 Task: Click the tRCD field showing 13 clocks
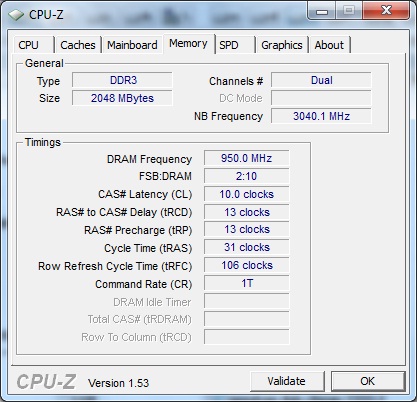[247, 212]
